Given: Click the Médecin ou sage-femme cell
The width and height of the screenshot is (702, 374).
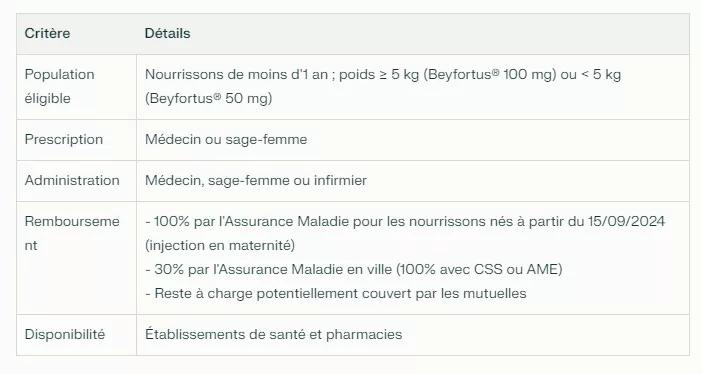Looking at the screenshot, I should [x=226, y=140].
